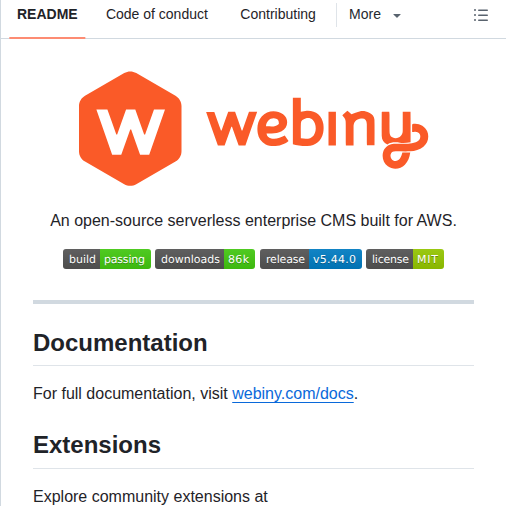Click the caret arrow beside More
506x506 pixels.
coord(397,16)
